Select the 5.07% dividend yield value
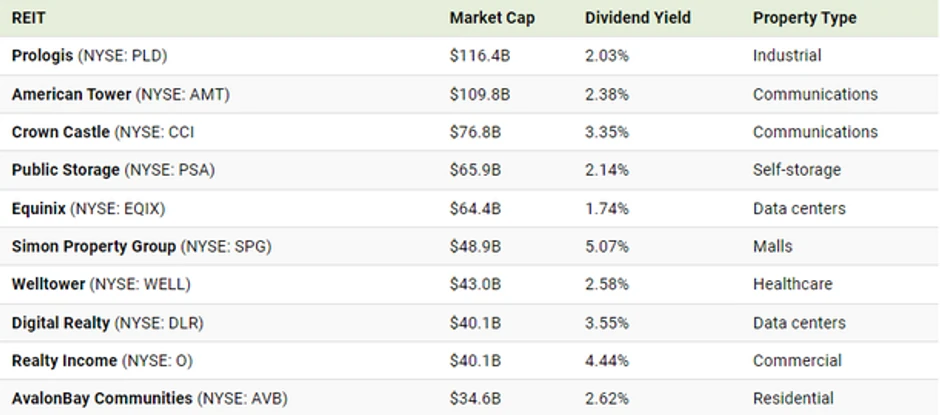 click(x=607, y=246)
